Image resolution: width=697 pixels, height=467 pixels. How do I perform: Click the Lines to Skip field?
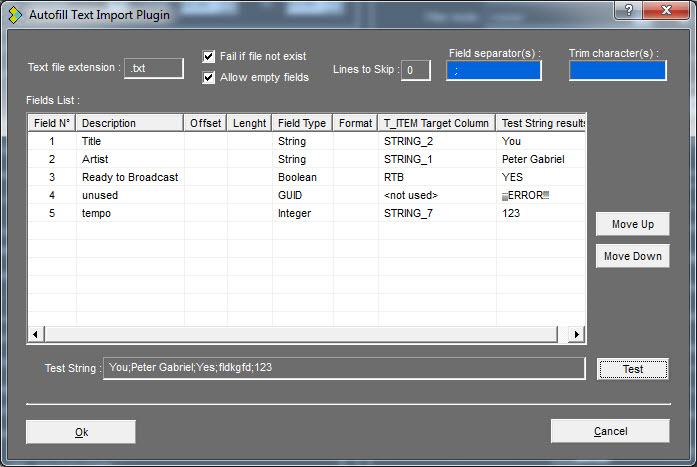[416, 70]
